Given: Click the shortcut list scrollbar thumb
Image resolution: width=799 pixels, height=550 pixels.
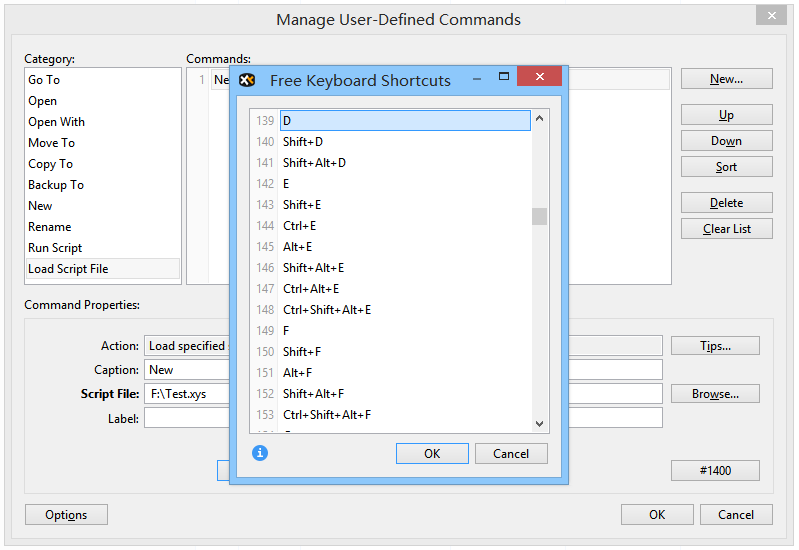Looking at the screenshot, I should 540,216.
